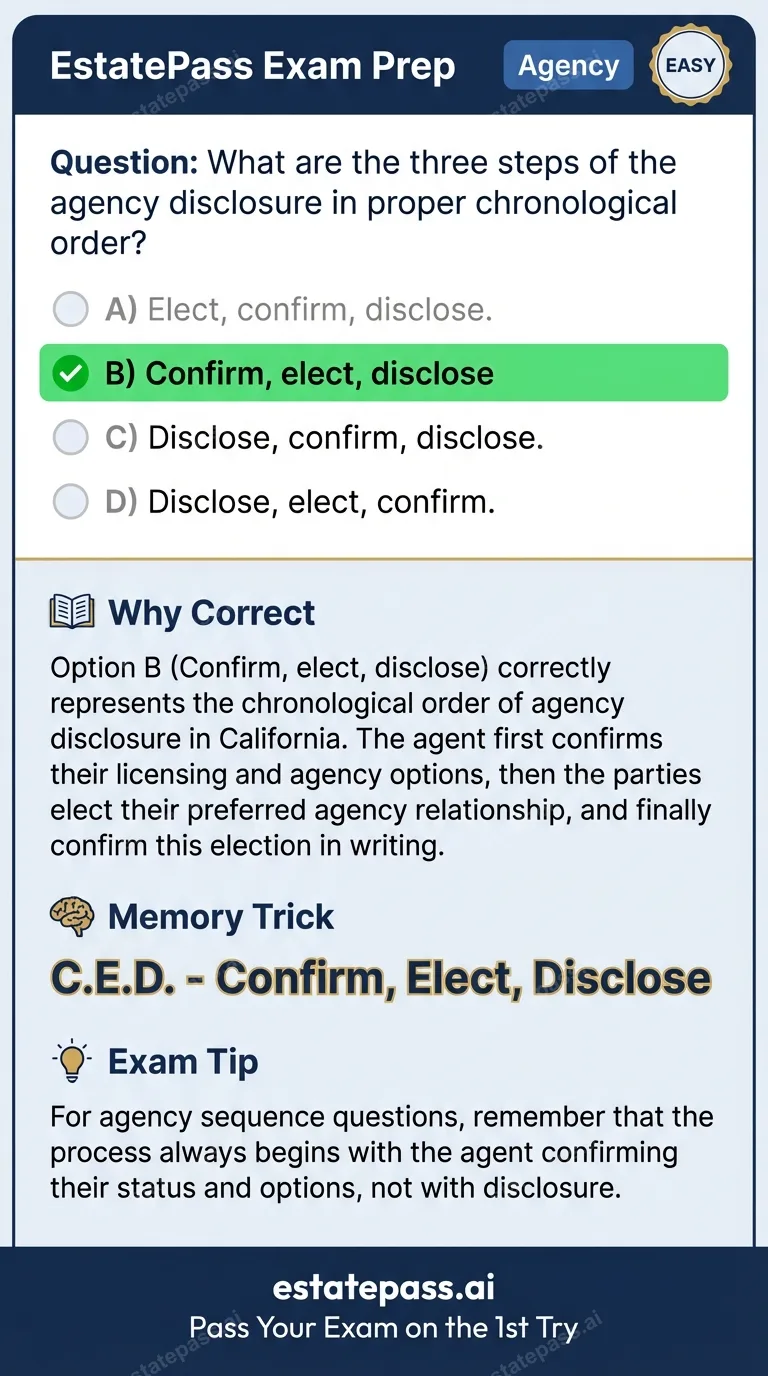Open the Agency category selector
The width and height of the screenshot is (768, 1376).
click(x=568, y=65)
